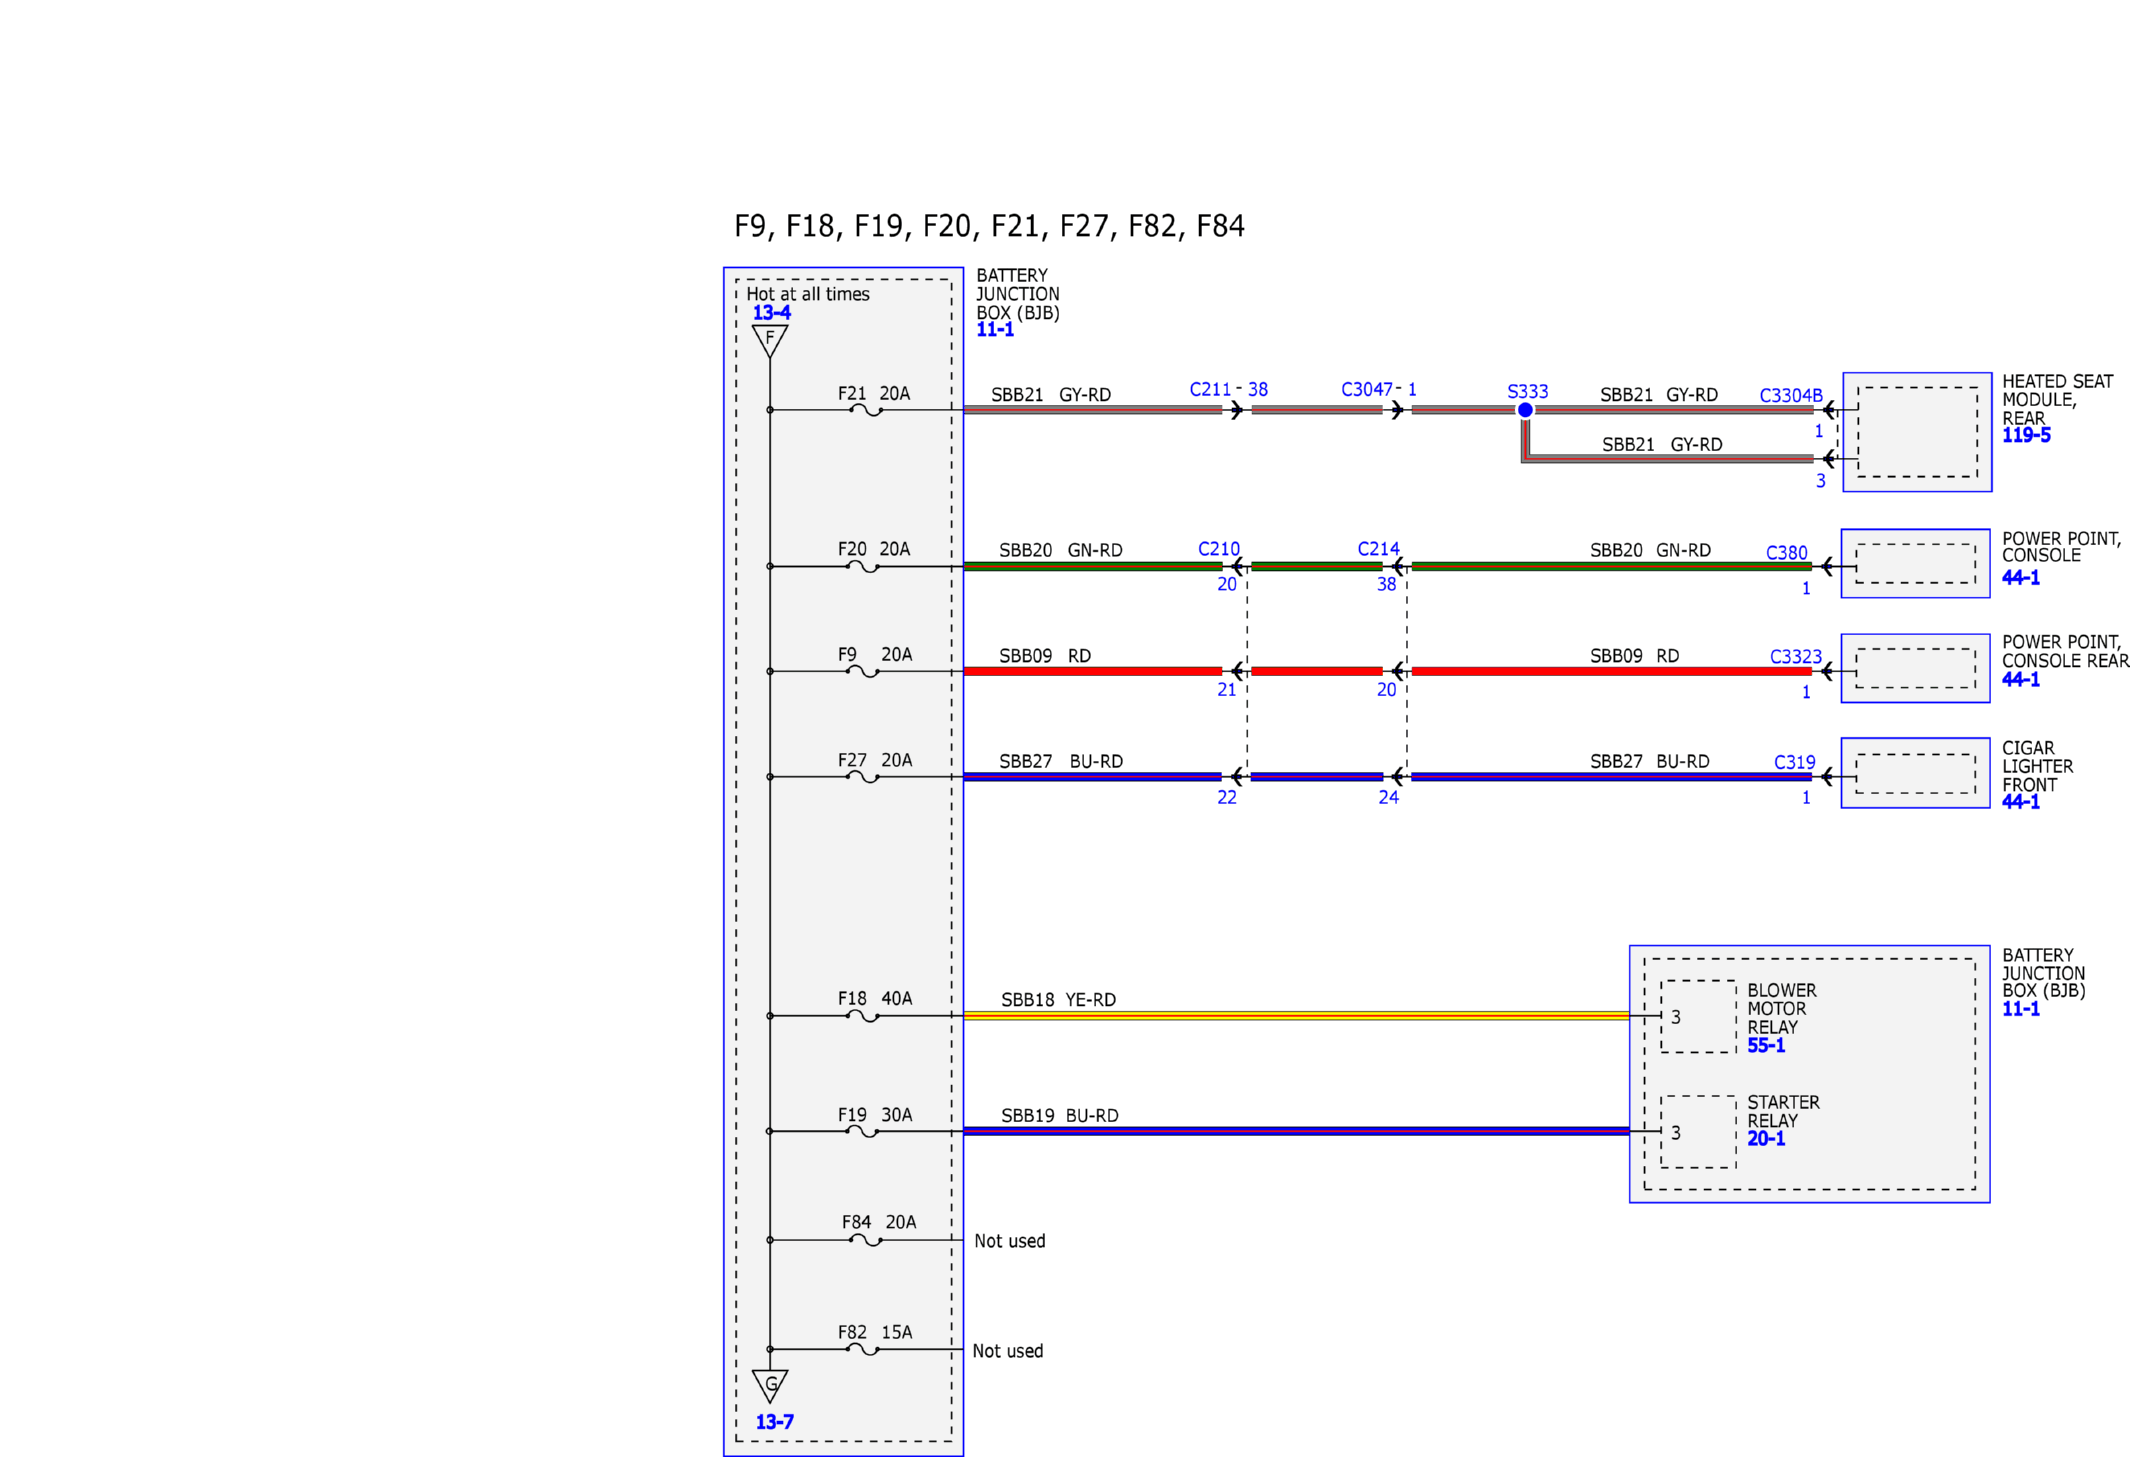Click the Blower Motor Relay dashed box

click(x=1698, y=1017)
